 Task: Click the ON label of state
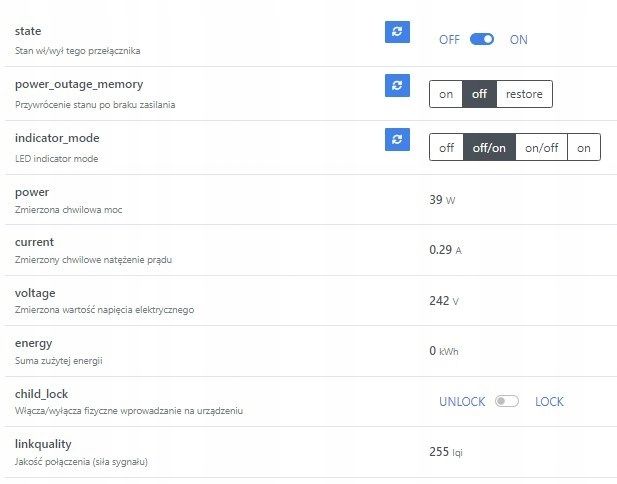[x=518, y=40]
